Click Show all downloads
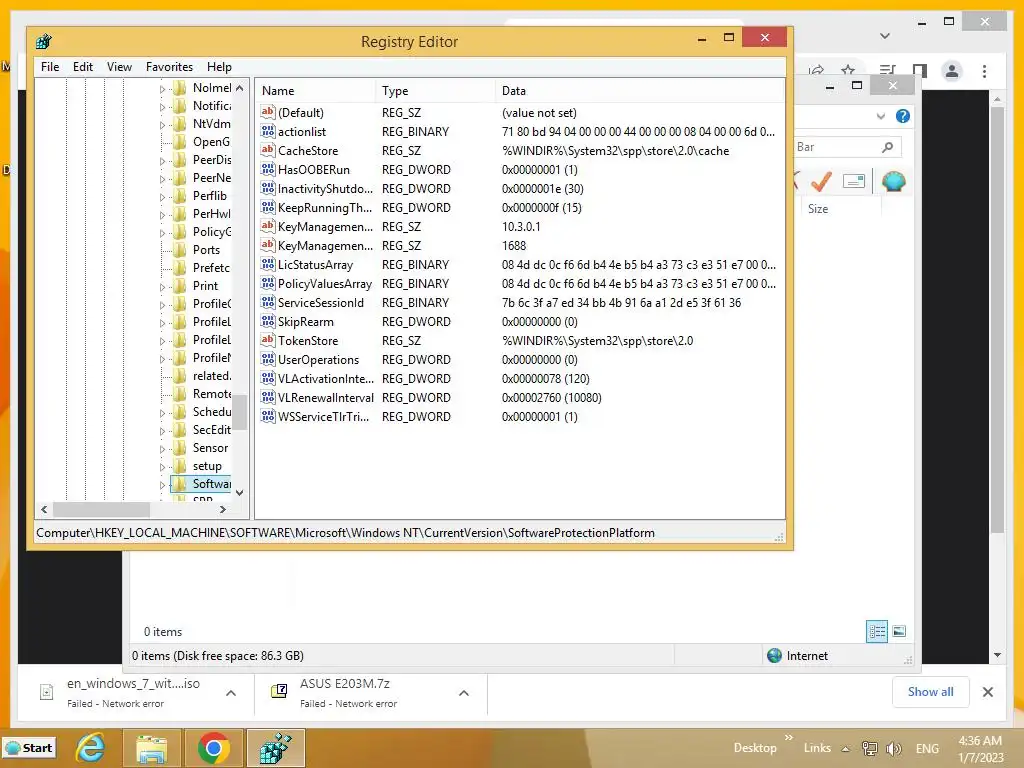 [x=930, y=692]
